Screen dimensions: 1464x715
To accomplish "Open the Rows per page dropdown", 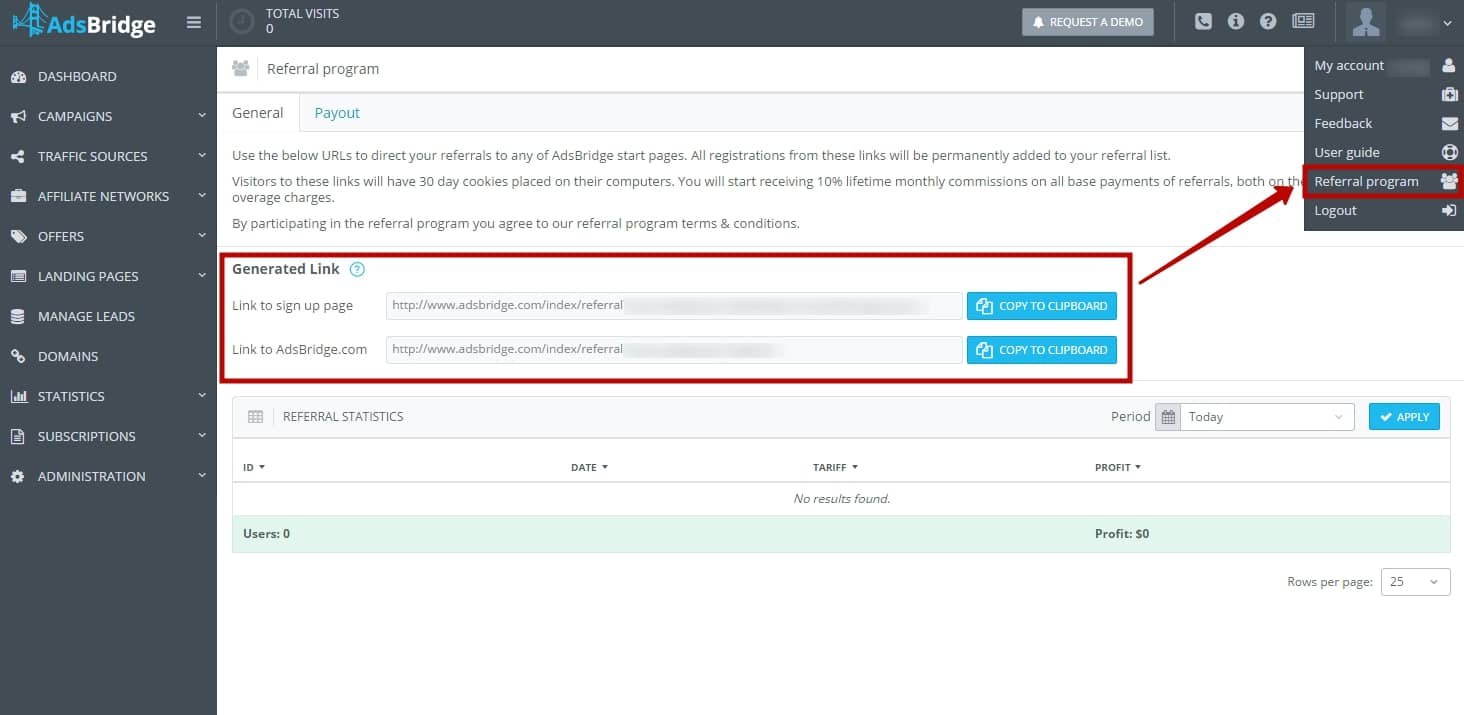I will (1415, 582).
